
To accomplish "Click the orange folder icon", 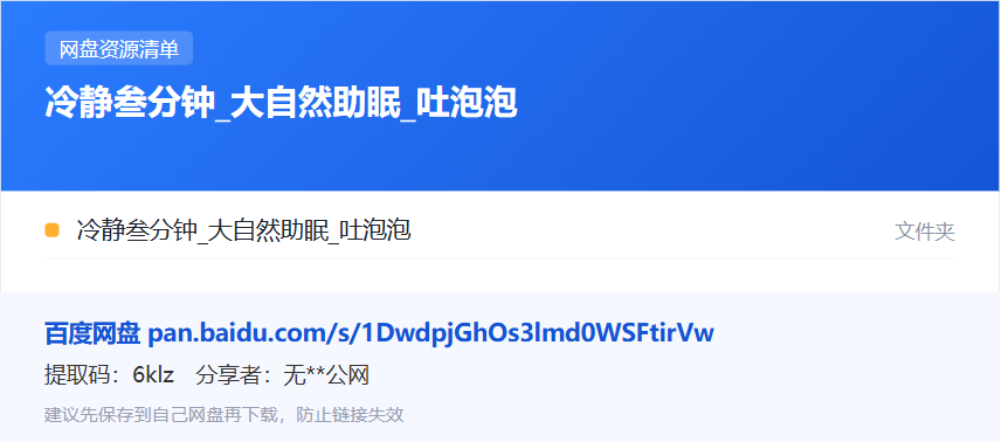I will pyautogui.click(x=52, y=230).
